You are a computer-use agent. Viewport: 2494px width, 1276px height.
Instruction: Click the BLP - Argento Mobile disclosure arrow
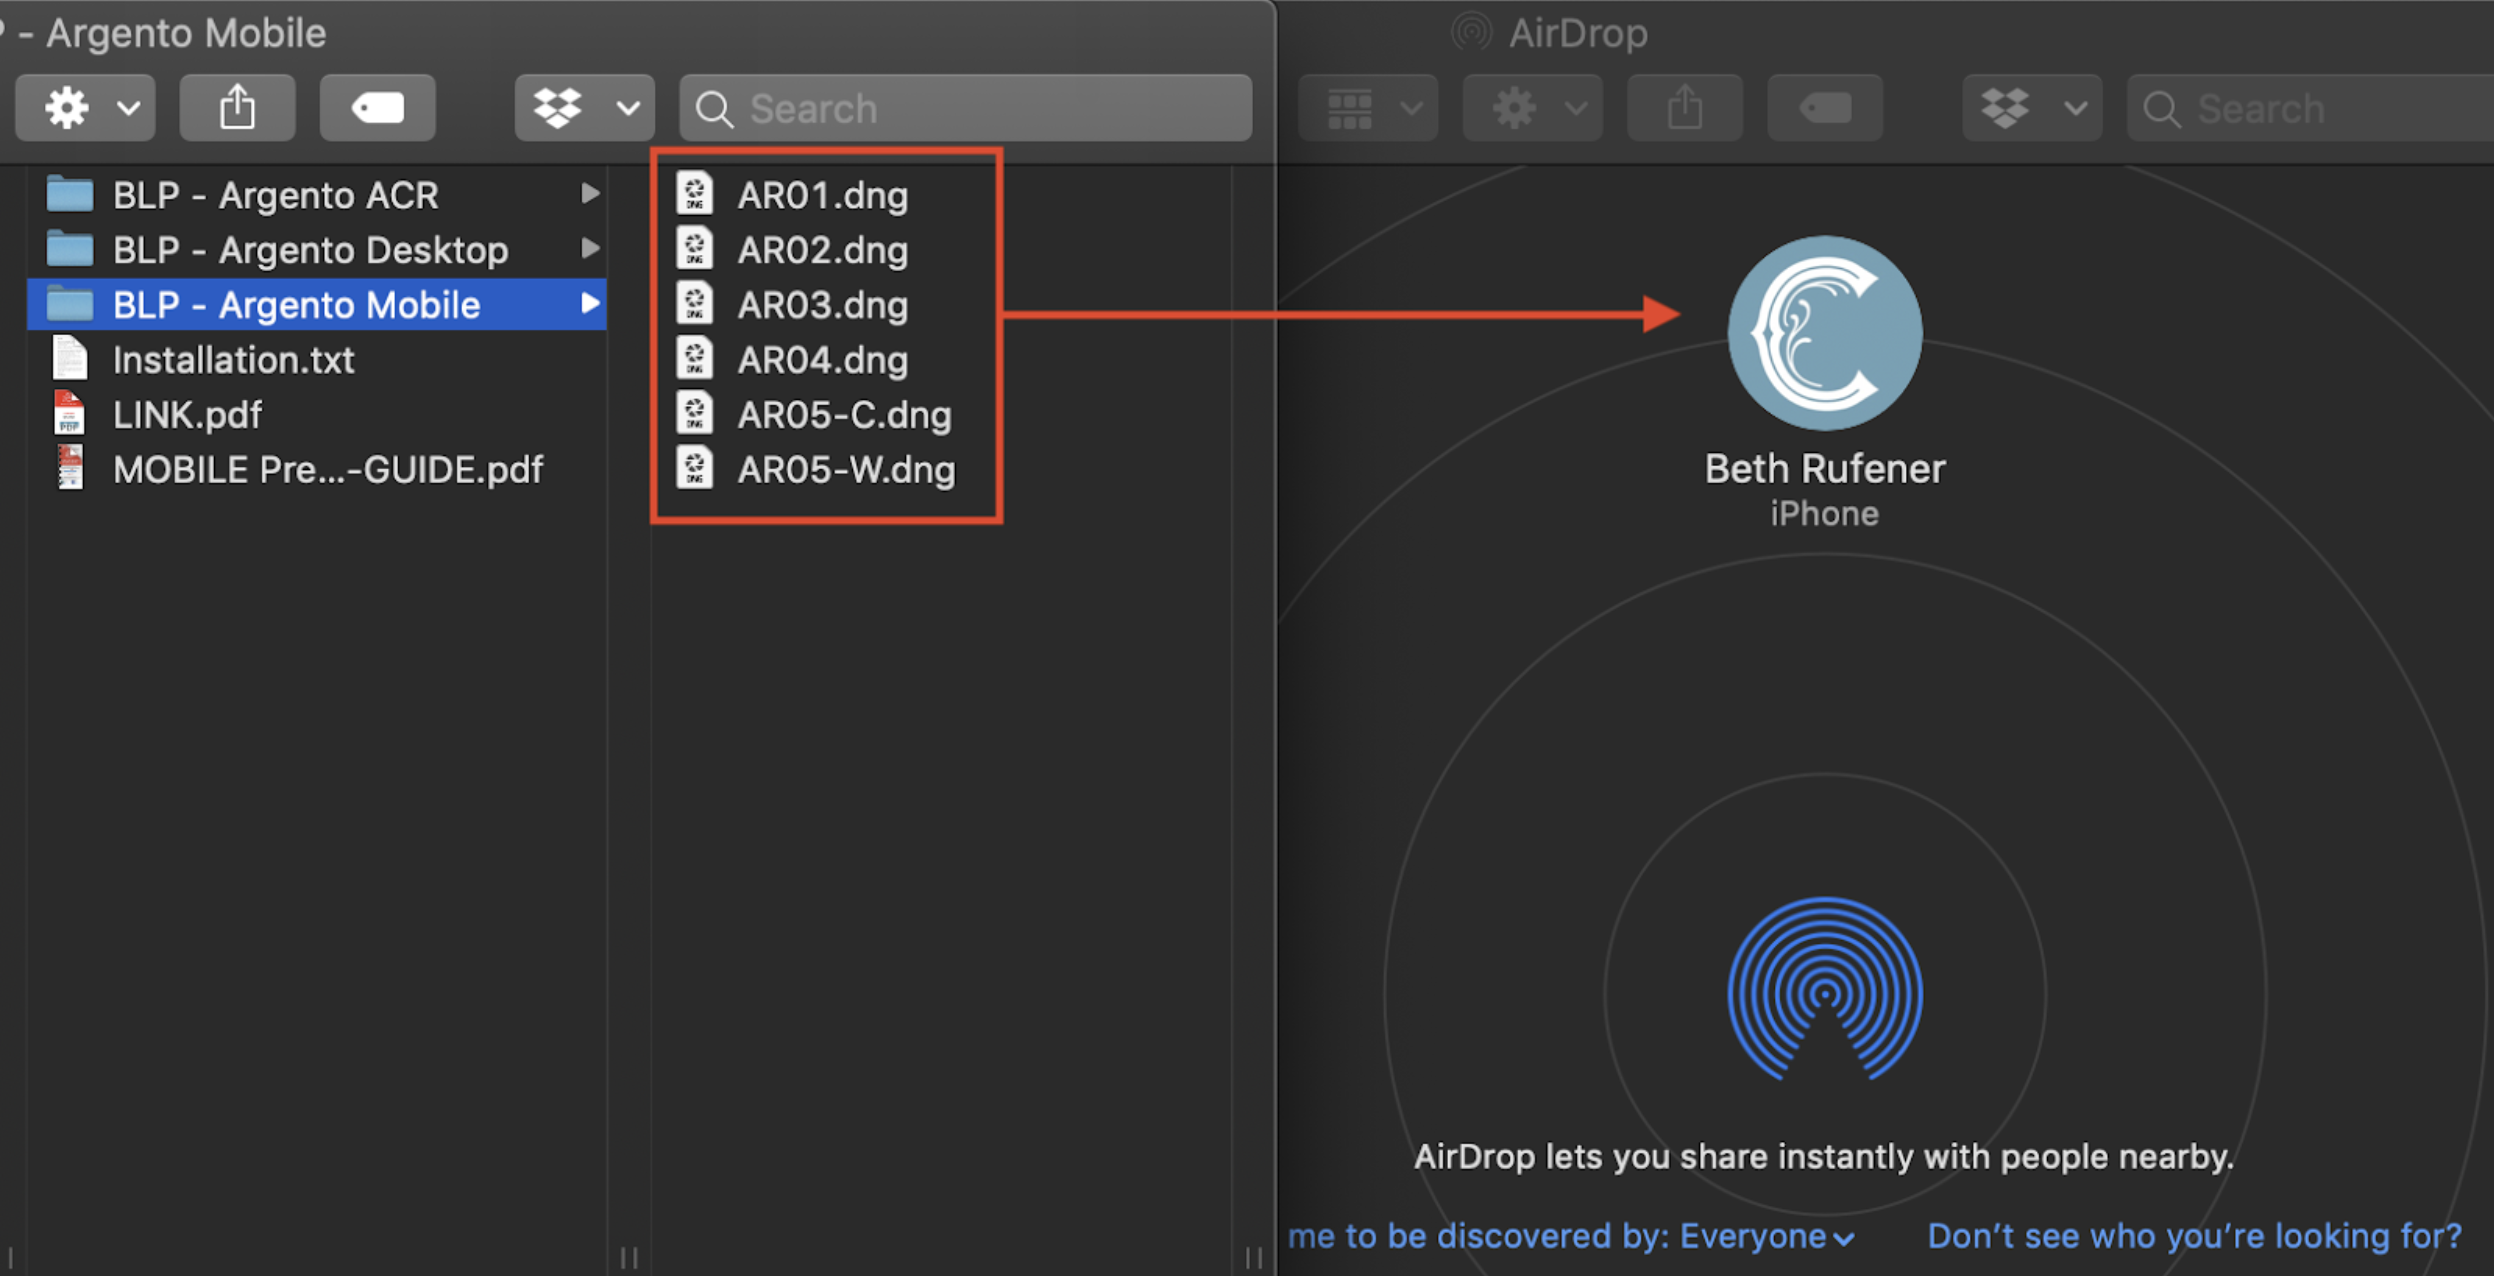pos(590,304)
